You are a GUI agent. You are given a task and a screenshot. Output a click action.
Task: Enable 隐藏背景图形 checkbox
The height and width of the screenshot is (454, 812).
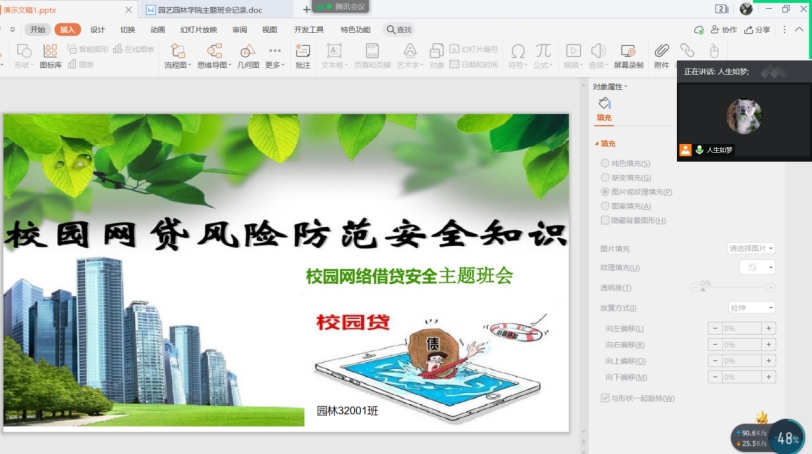coord(604,220)
